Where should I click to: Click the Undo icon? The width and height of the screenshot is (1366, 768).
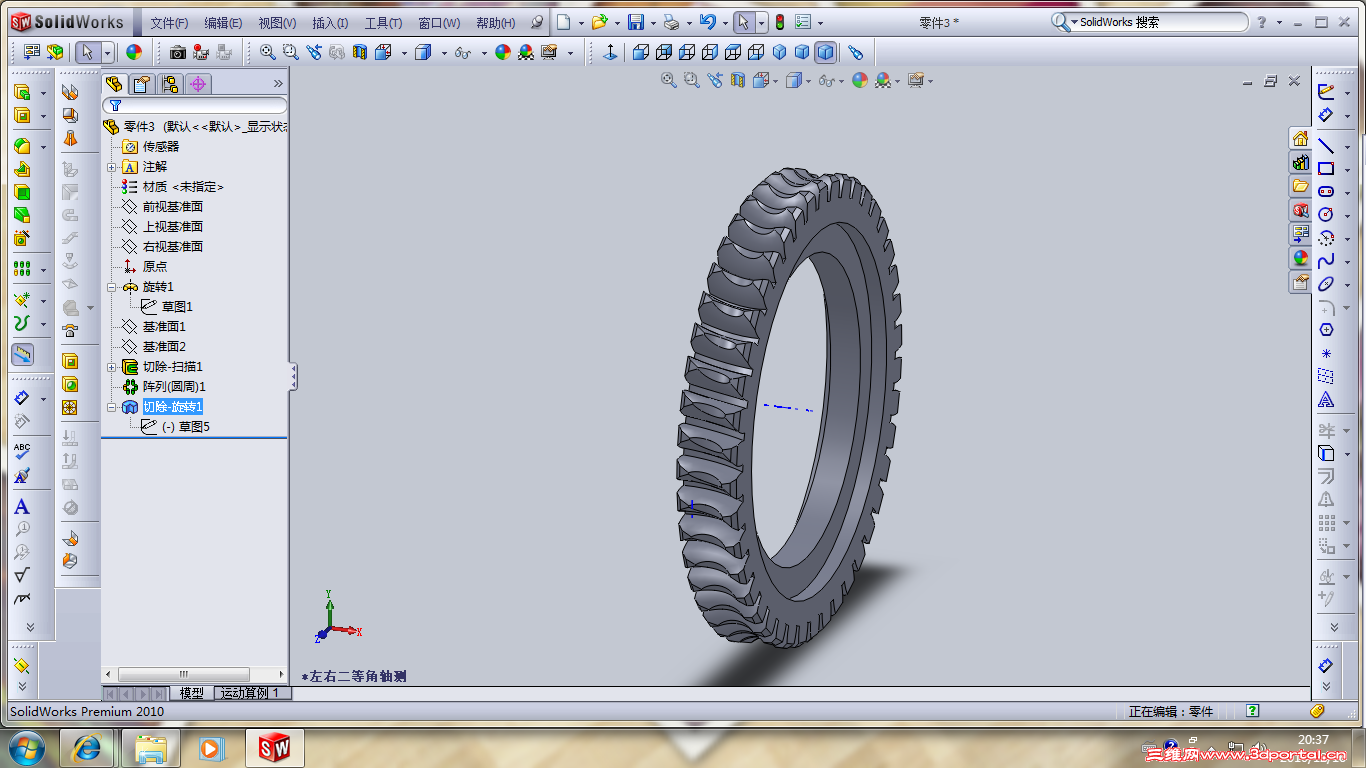coord(708,22)
